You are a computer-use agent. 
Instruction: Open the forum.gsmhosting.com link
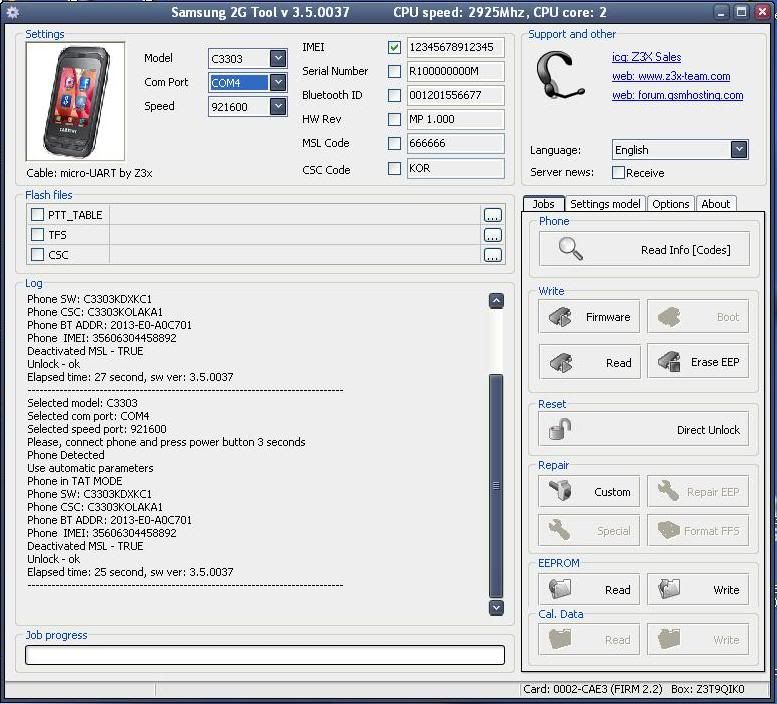pyautogui.click(x=677, y=95)
